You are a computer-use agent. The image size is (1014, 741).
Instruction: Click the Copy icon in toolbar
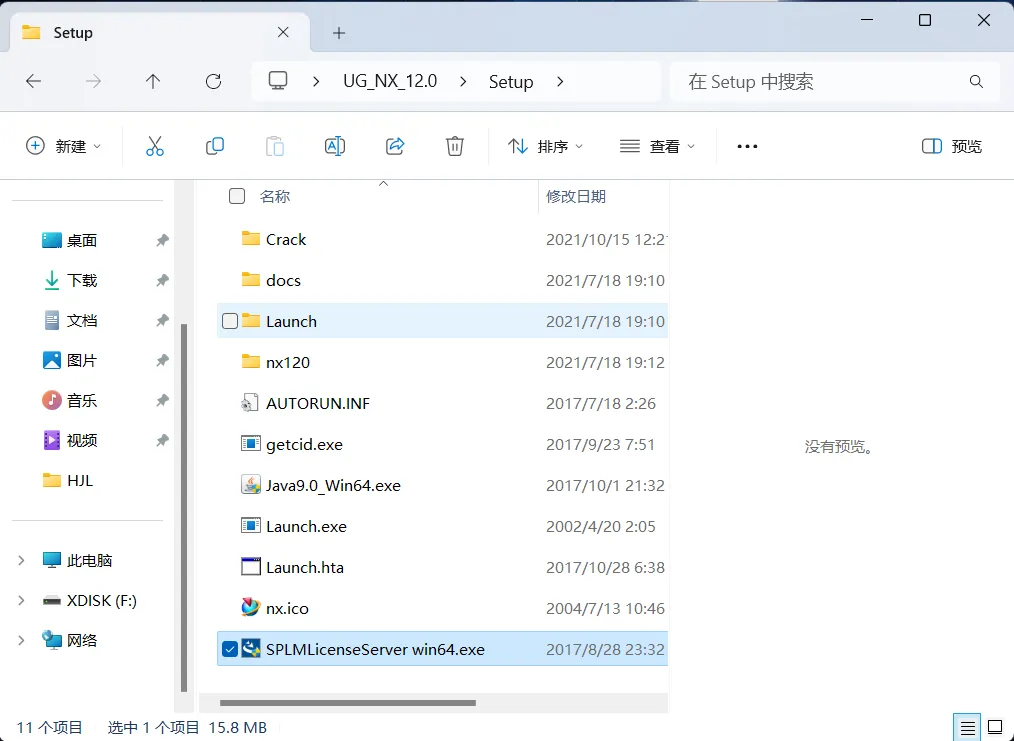(x=215, y=146)
